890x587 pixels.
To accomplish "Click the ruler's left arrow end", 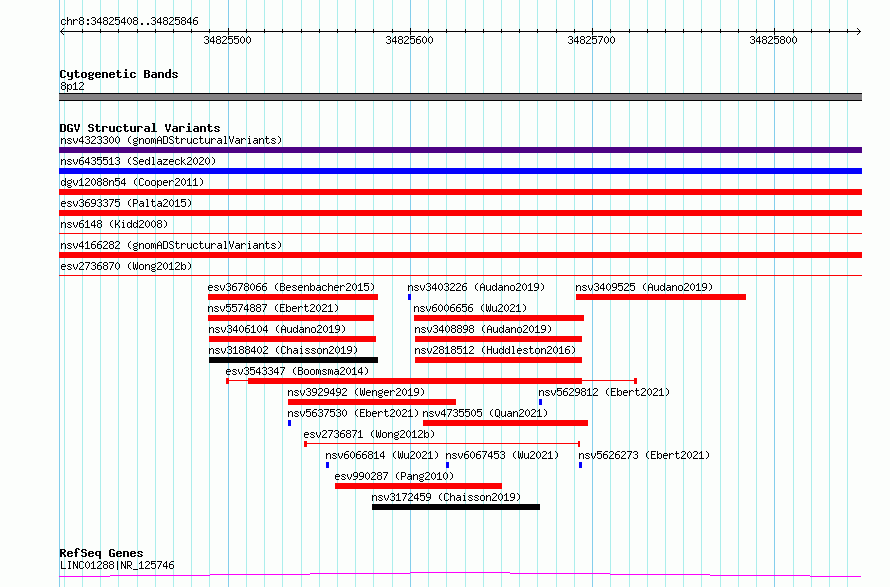I will 62,31.
